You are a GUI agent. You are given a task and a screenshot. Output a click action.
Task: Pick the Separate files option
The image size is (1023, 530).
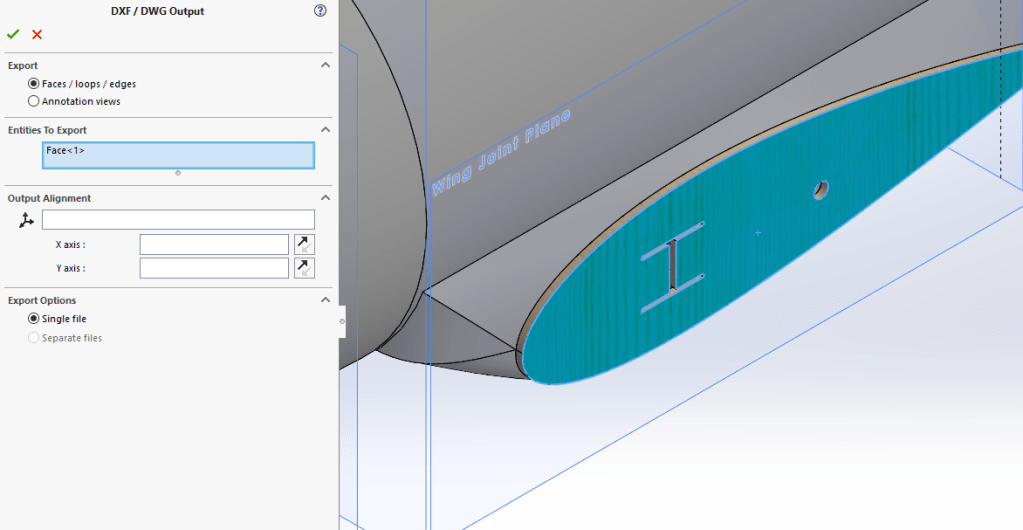34,338
